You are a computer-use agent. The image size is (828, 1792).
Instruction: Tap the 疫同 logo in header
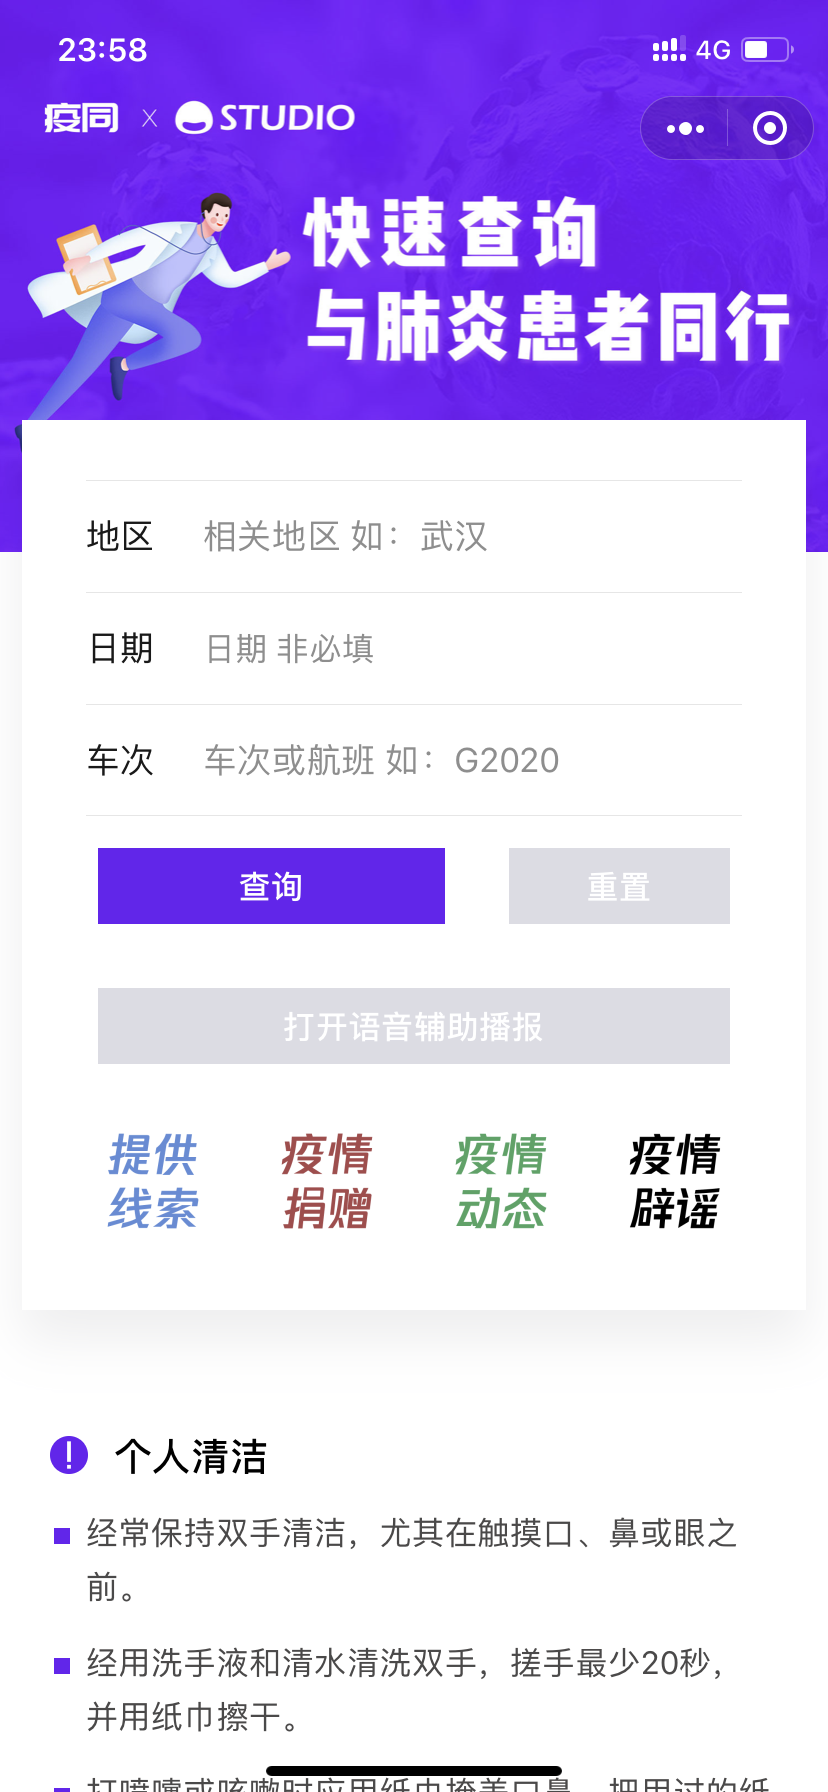point(81,118)
